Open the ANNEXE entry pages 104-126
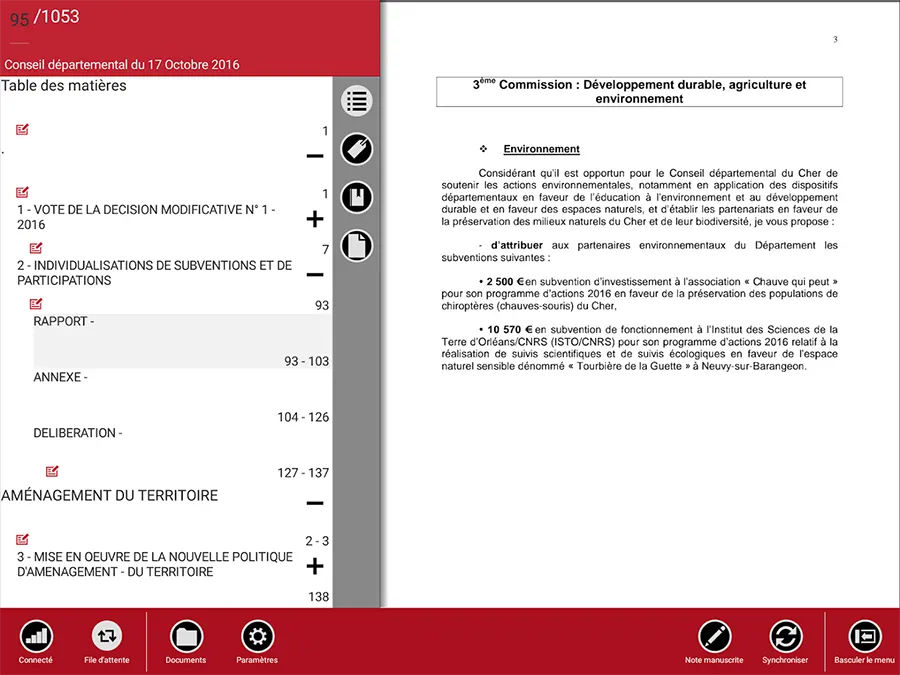This screenshot has height=675, width=900. 183,397
